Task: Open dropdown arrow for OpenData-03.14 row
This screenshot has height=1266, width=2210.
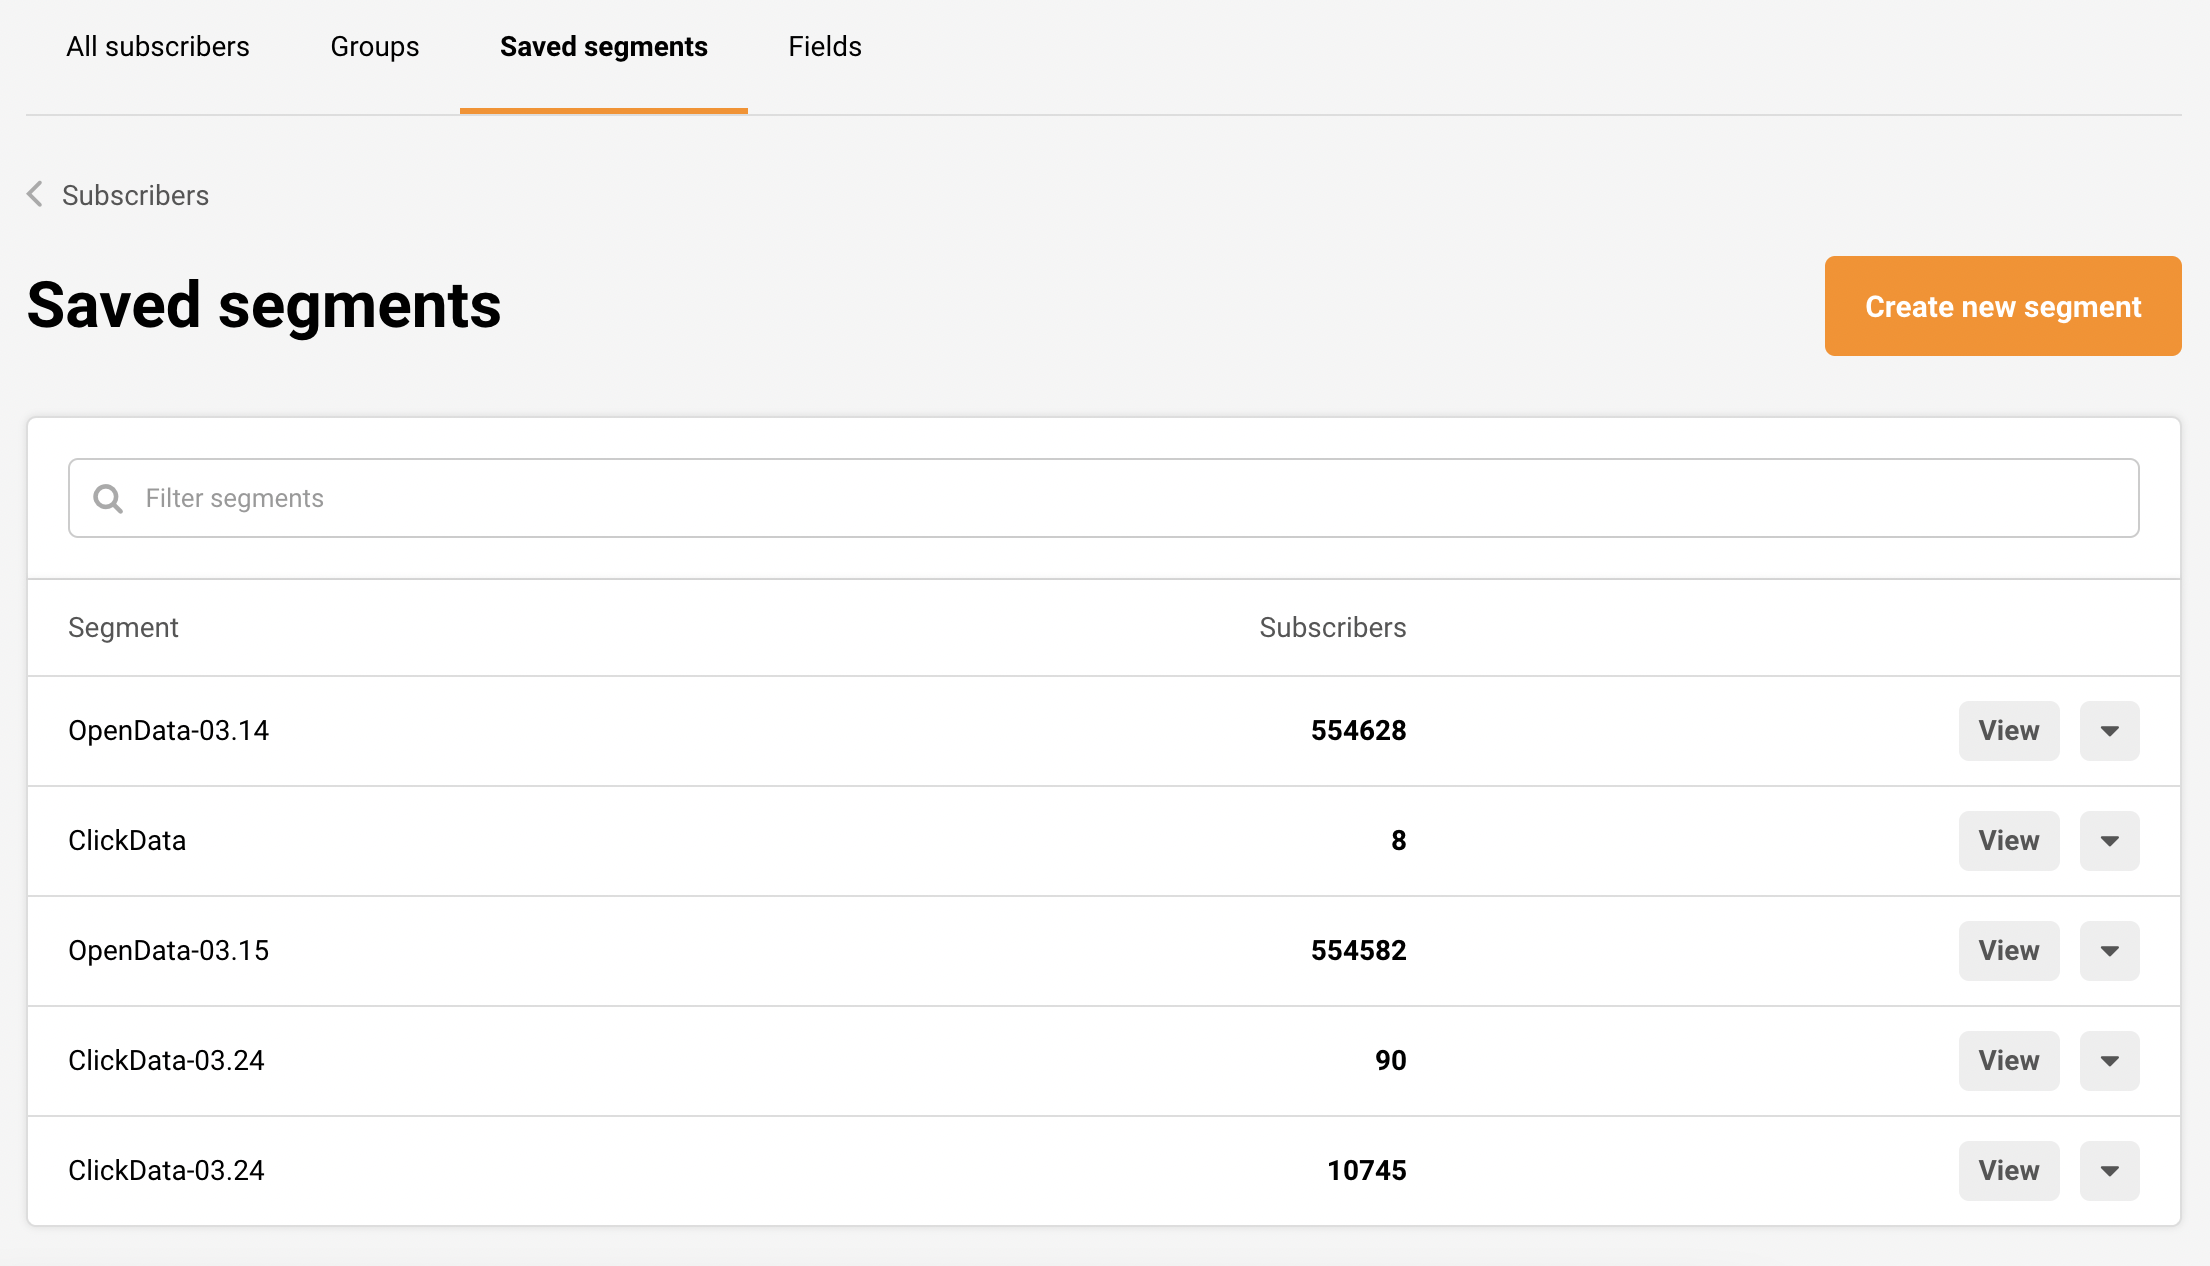Action: pyautogui.click(x=2109, y=731)
